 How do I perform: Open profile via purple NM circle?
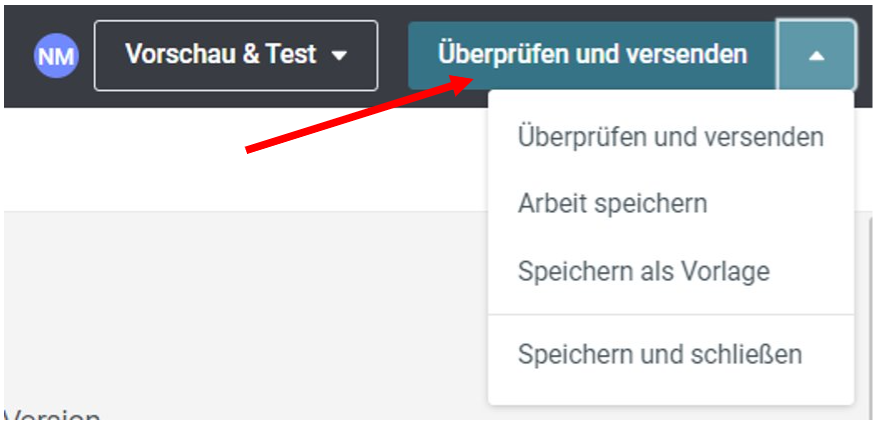(56, 55)
